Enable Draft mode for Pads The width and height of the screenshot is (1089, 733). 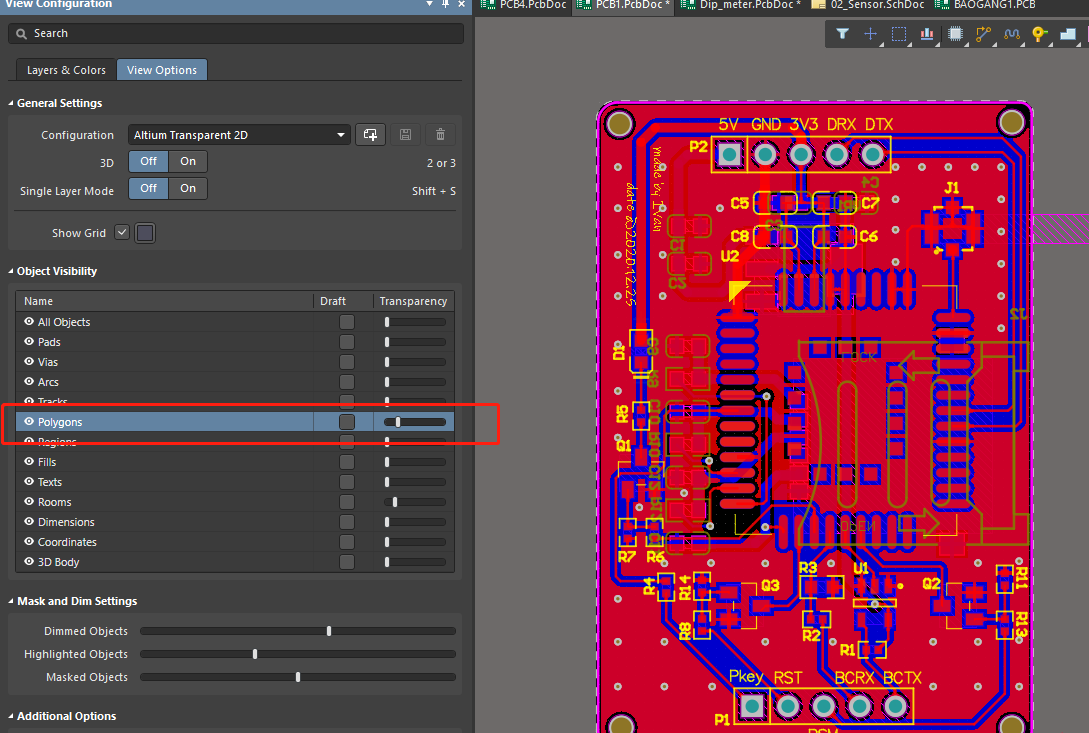(x=347, y=341)
